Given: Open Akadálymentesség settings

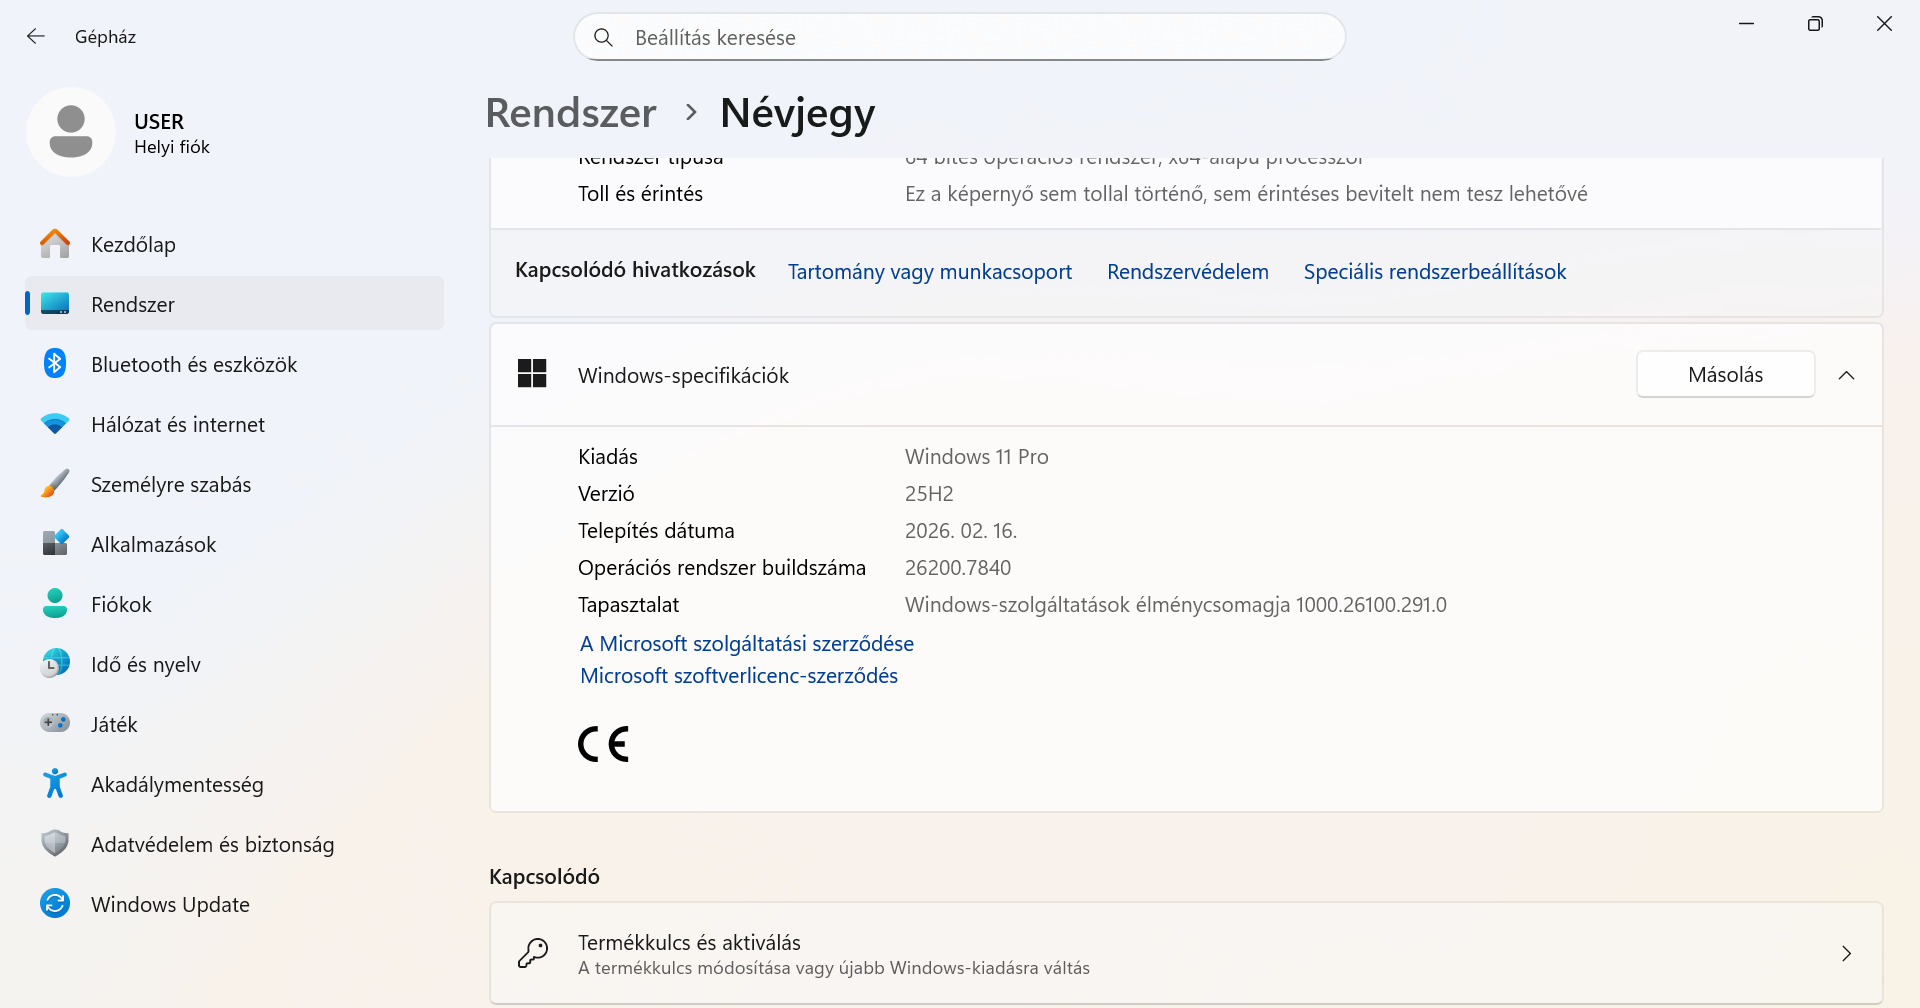Looking at the screenshot, I should coord(234,784).
